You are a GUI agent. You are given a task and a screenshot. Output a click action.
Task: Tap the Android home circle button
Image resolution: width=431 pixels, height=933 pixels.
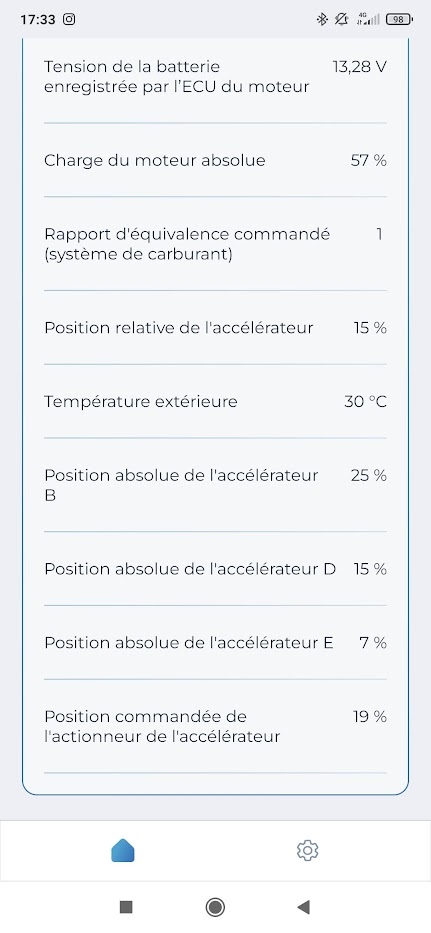(x=215, y=907)
